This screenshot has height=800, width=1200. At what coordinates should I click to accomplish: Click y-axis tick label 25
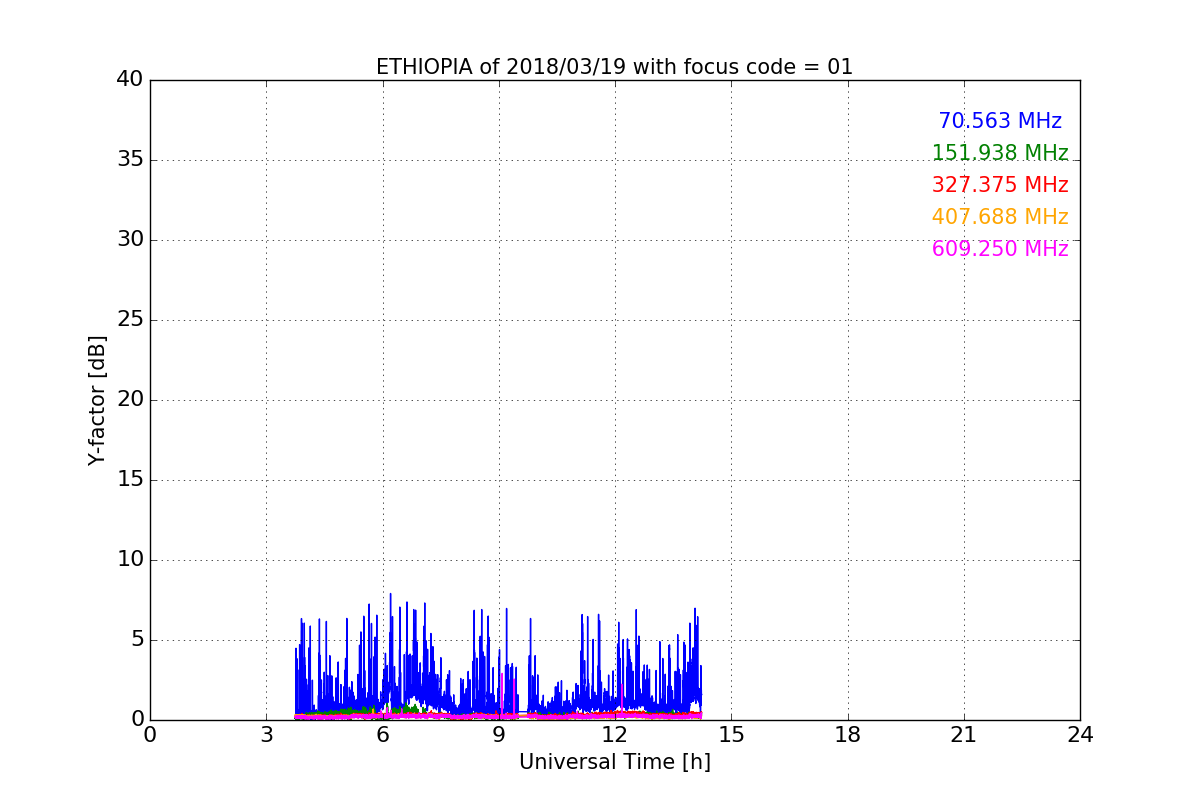point(130,320)
